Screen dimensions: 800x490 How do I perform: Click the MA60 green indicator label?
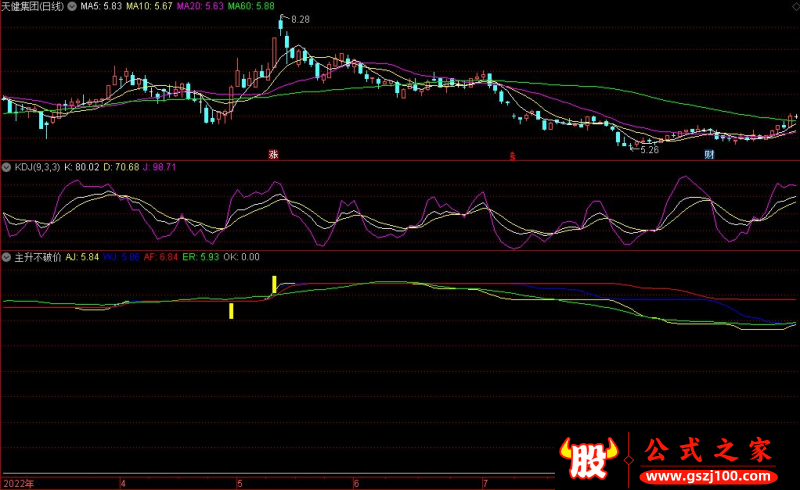point(250,6)
